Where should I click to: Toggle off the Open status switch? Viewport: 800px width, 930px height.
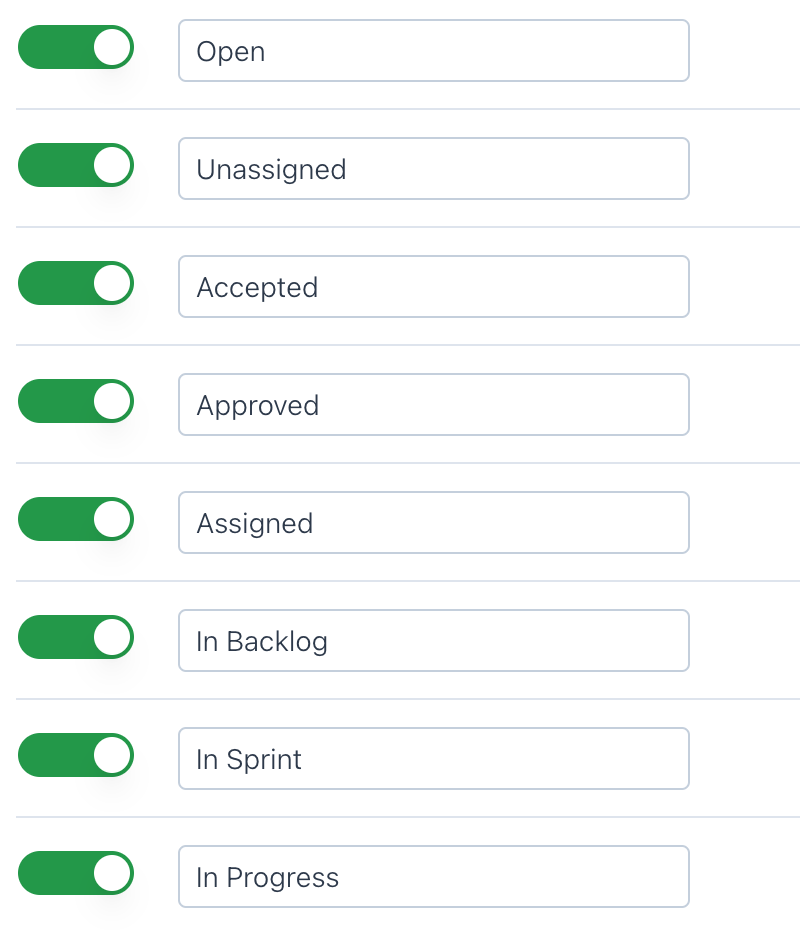coord(75,47)
